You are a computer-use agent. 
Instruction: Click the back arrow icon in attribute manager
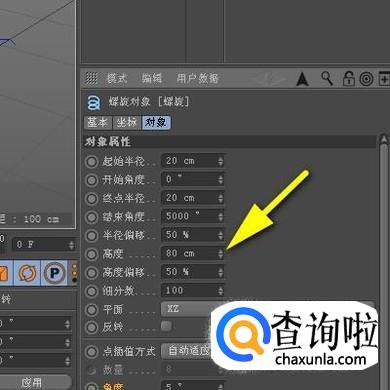click(302, 79)
